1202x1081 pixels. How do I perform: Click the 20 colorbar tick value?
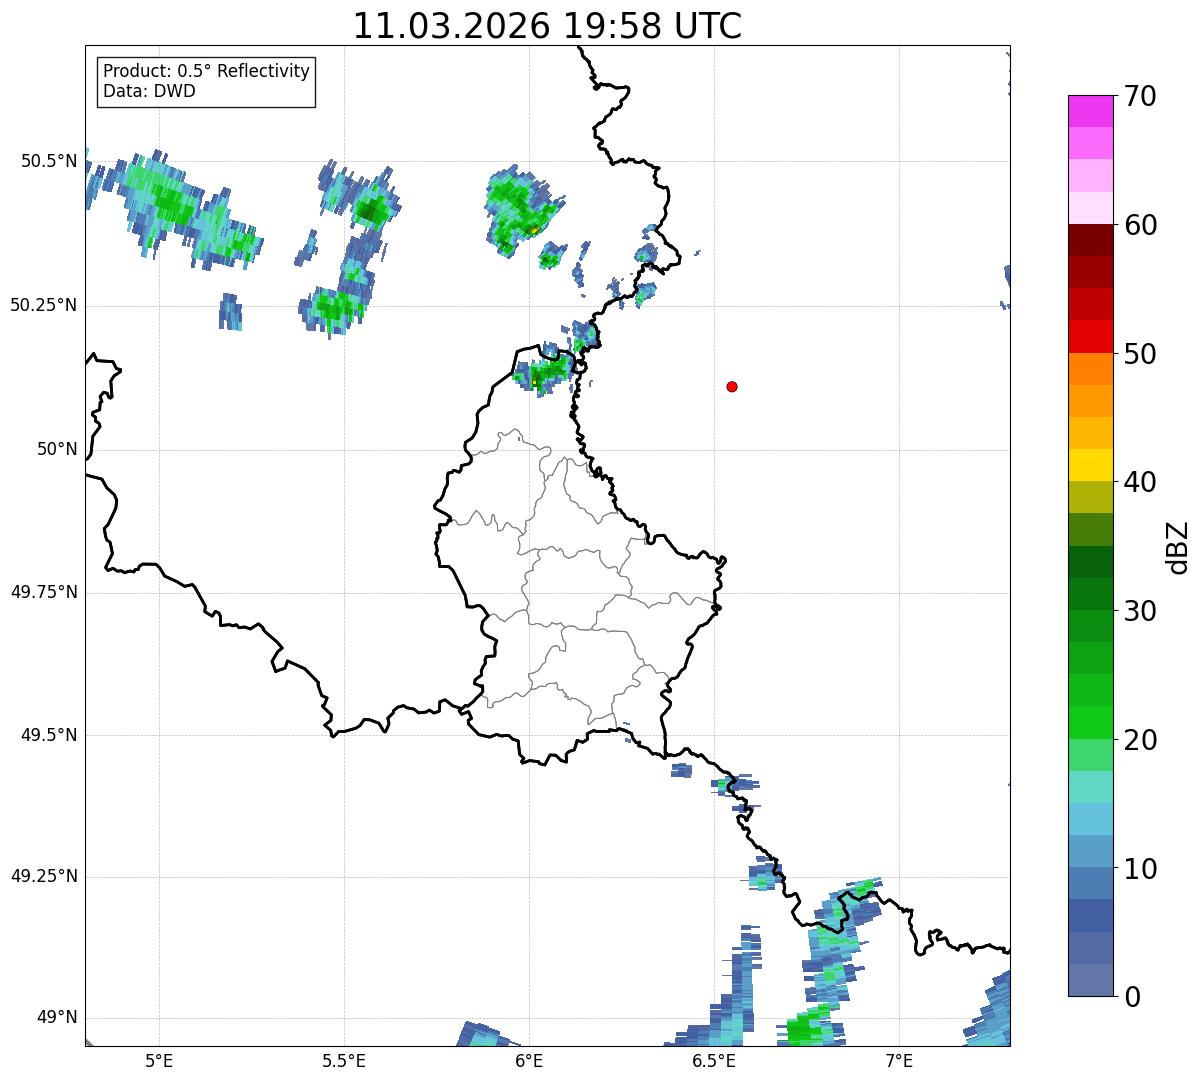tap(1140, 740)
